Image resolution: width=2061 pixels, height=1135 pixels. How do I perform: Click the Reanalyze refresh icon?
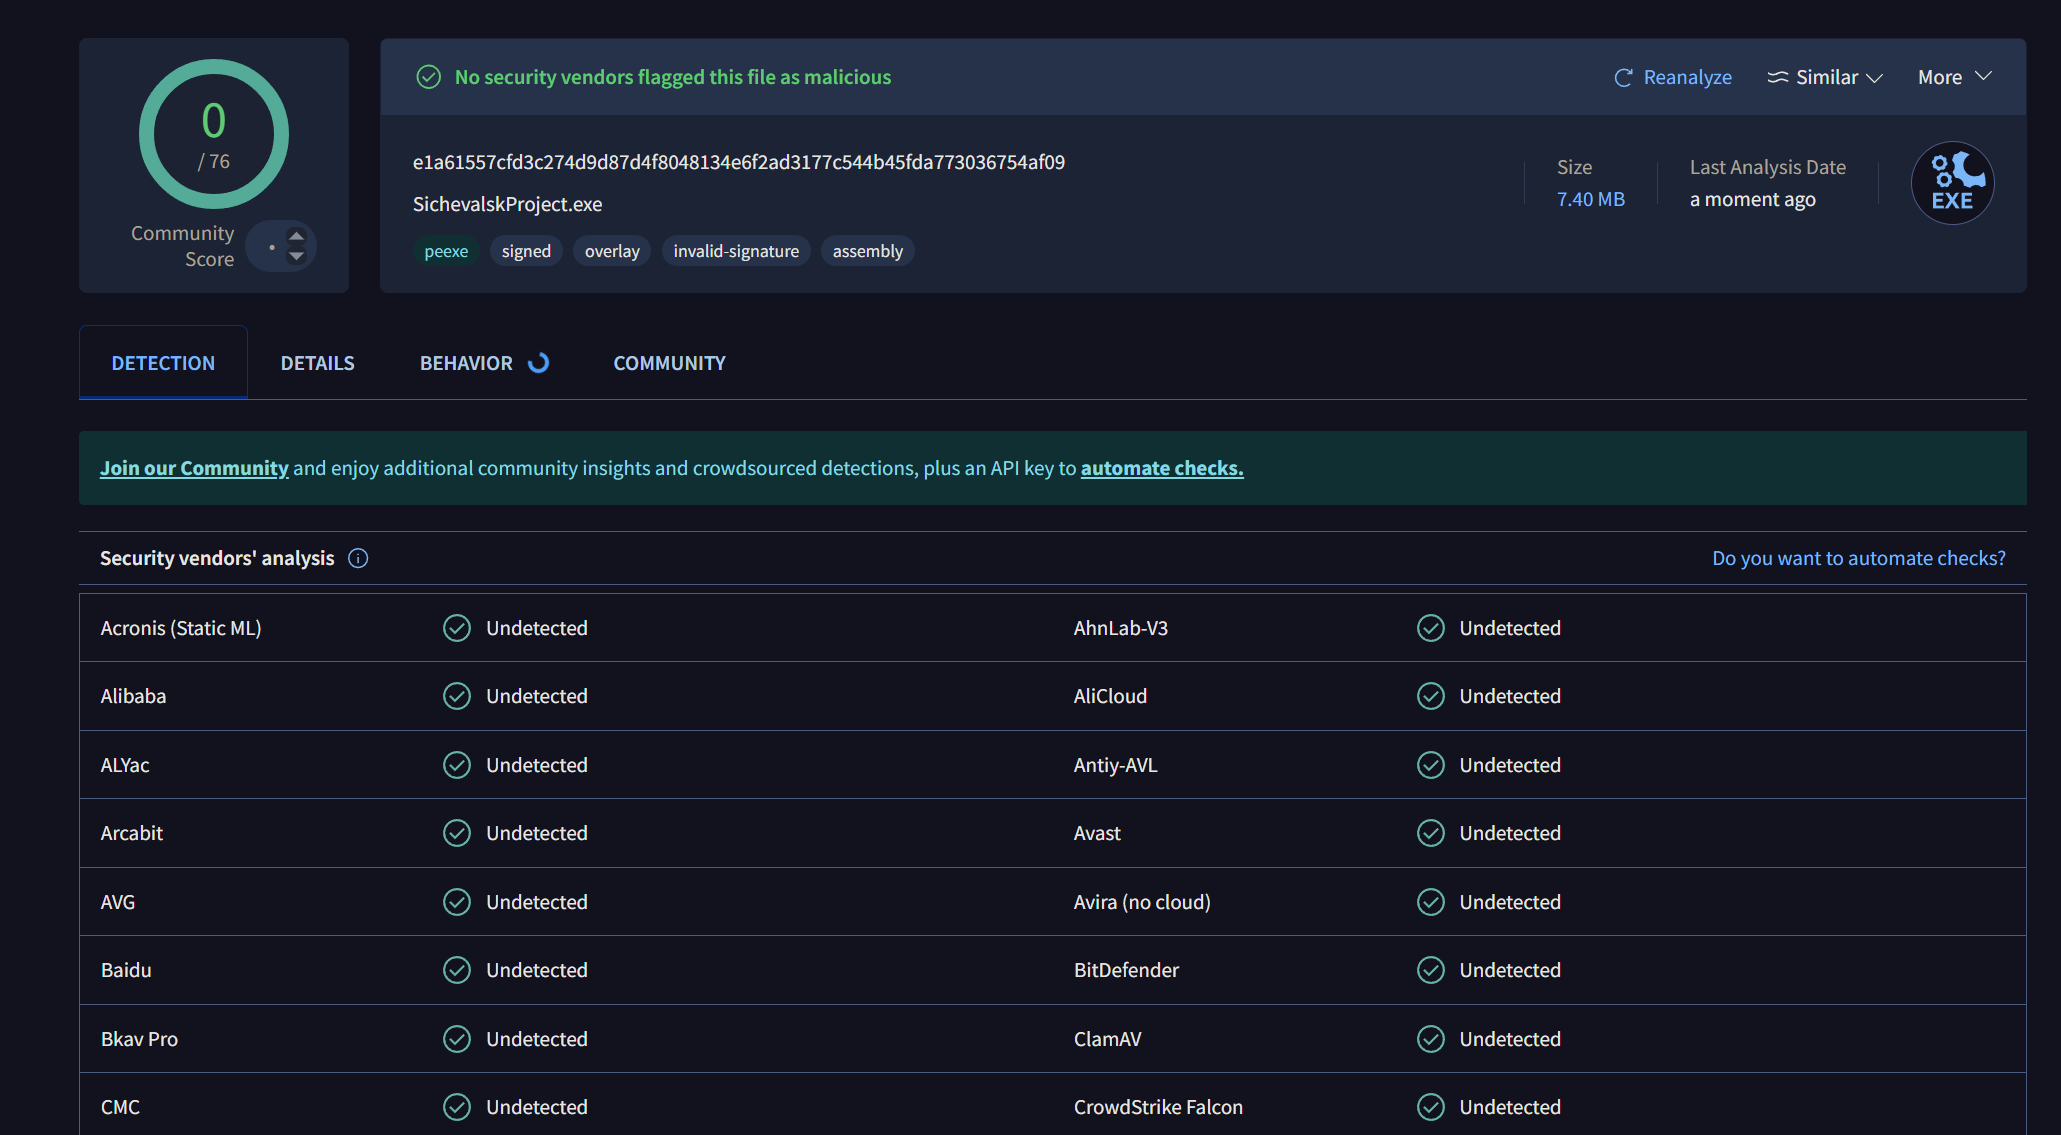click(x=1623, y=78)
